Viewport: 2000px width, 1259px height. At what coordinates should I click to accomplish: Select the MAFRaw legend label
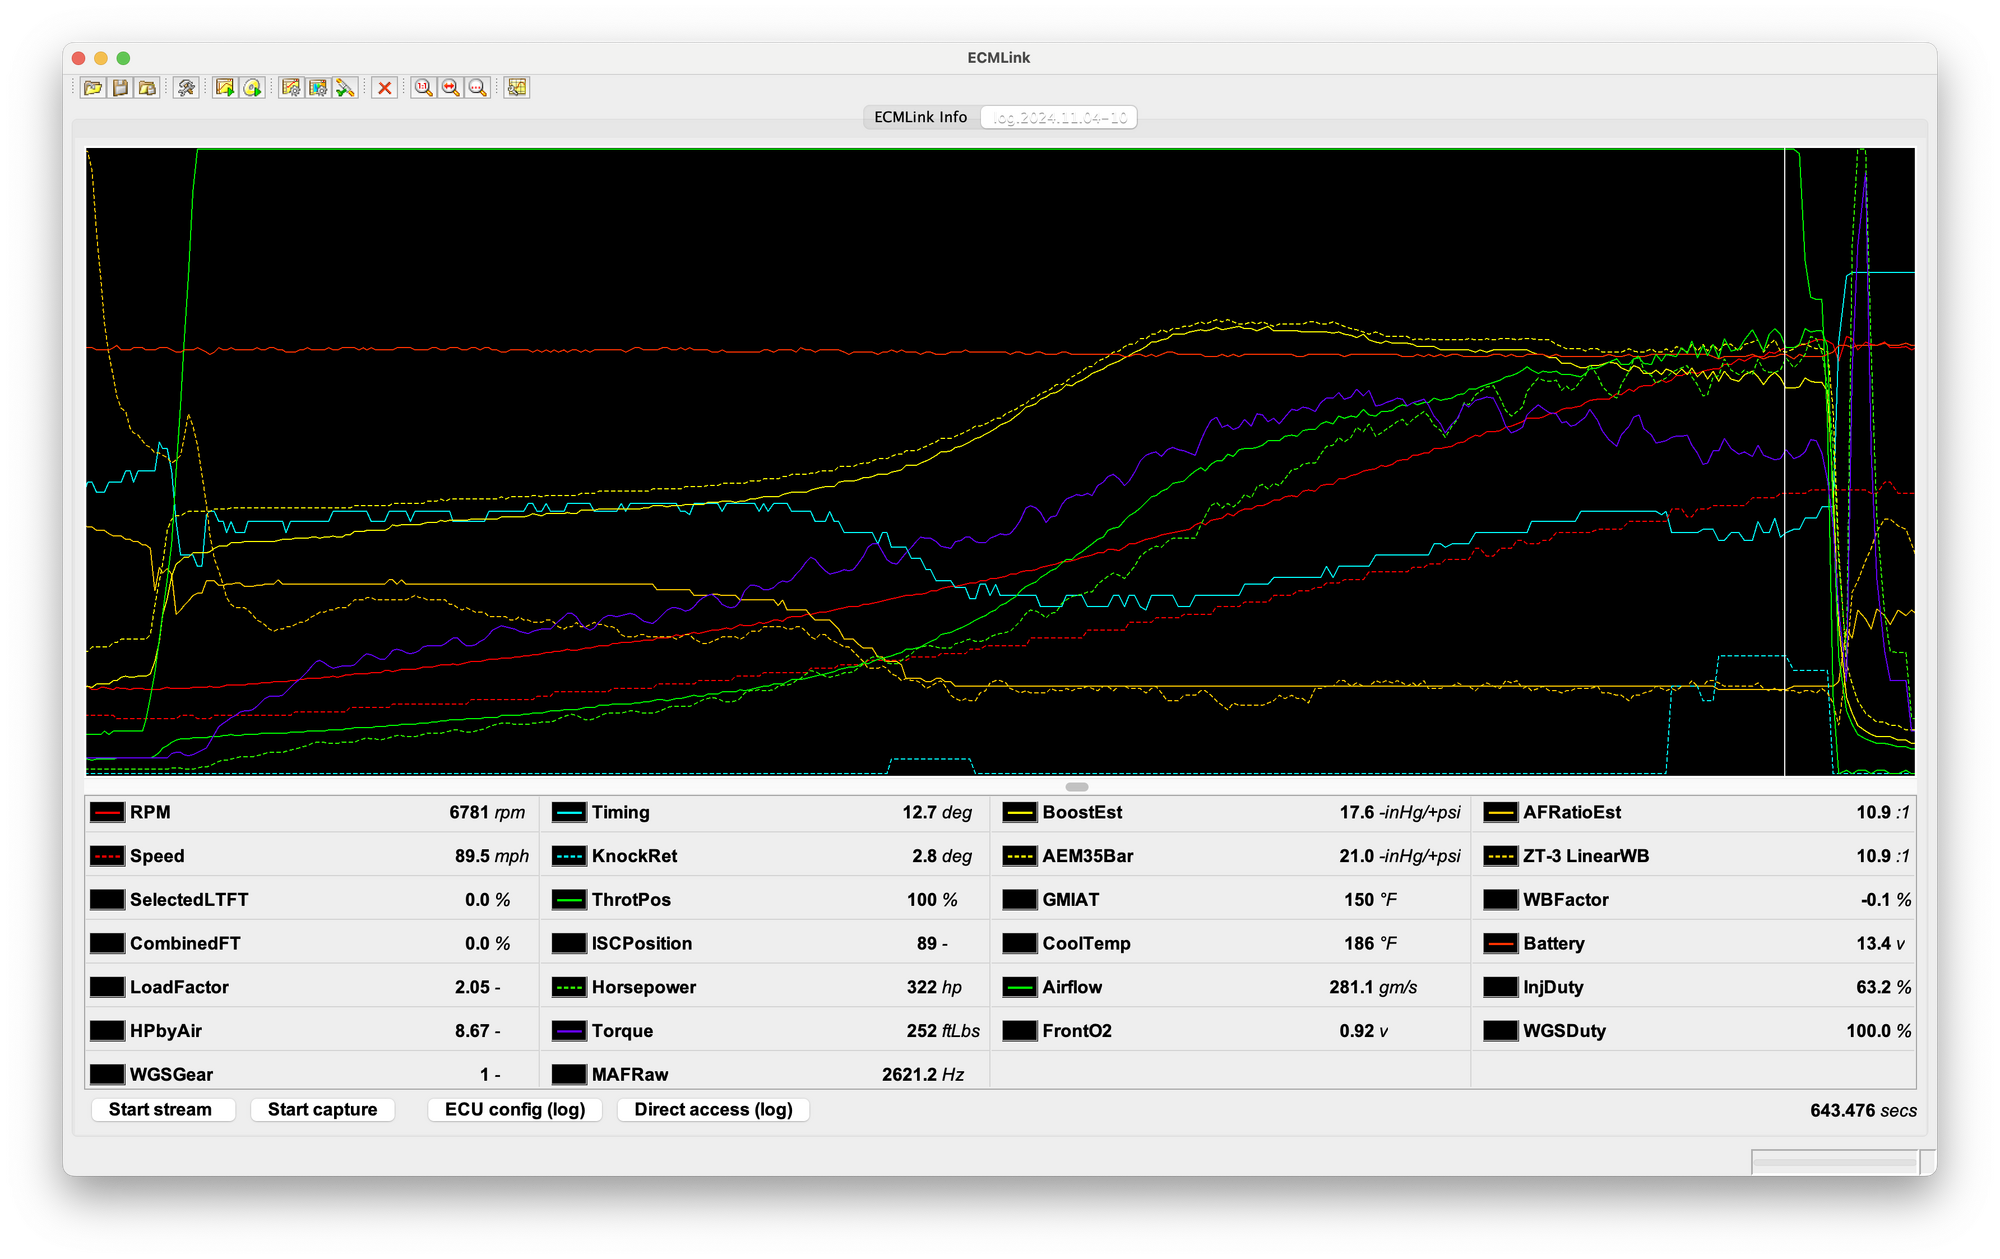click(x=629, y=1074)
